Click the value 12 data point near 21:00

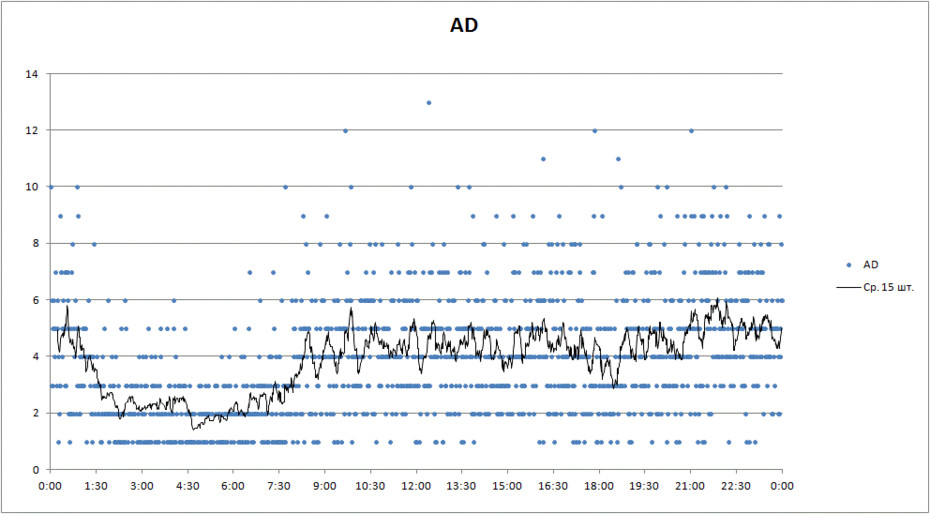coord(691,130)
